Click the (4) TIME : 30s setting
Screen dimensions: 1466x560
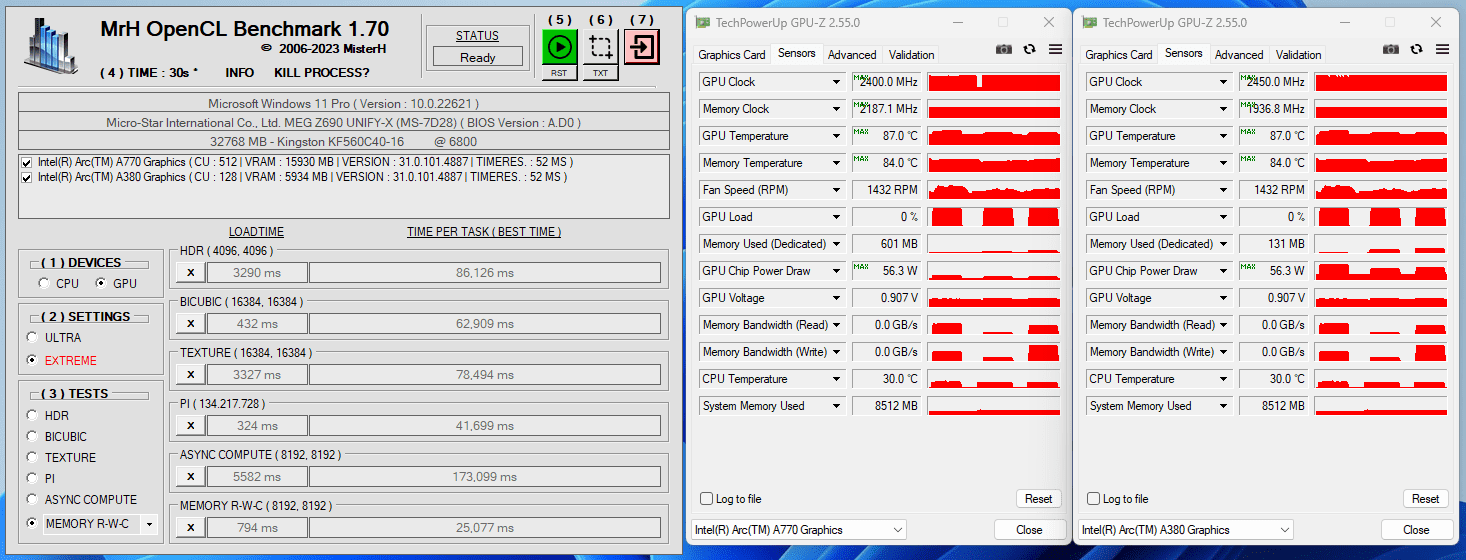149,73
